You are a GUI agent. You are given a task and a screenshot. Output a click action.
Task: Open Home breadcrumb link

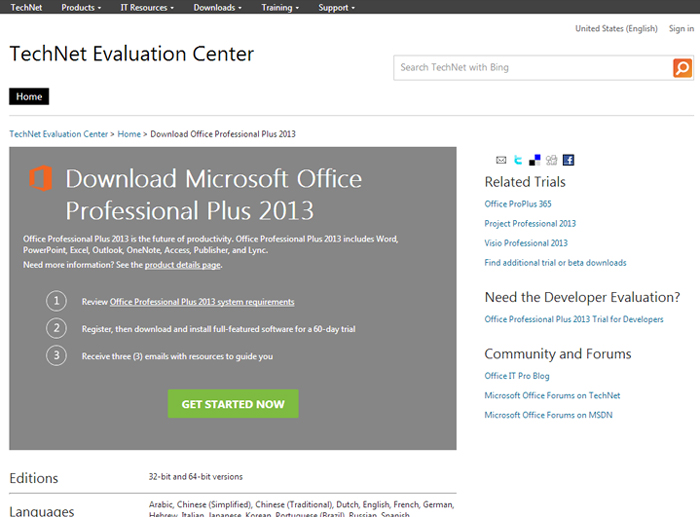click(129, 134)
